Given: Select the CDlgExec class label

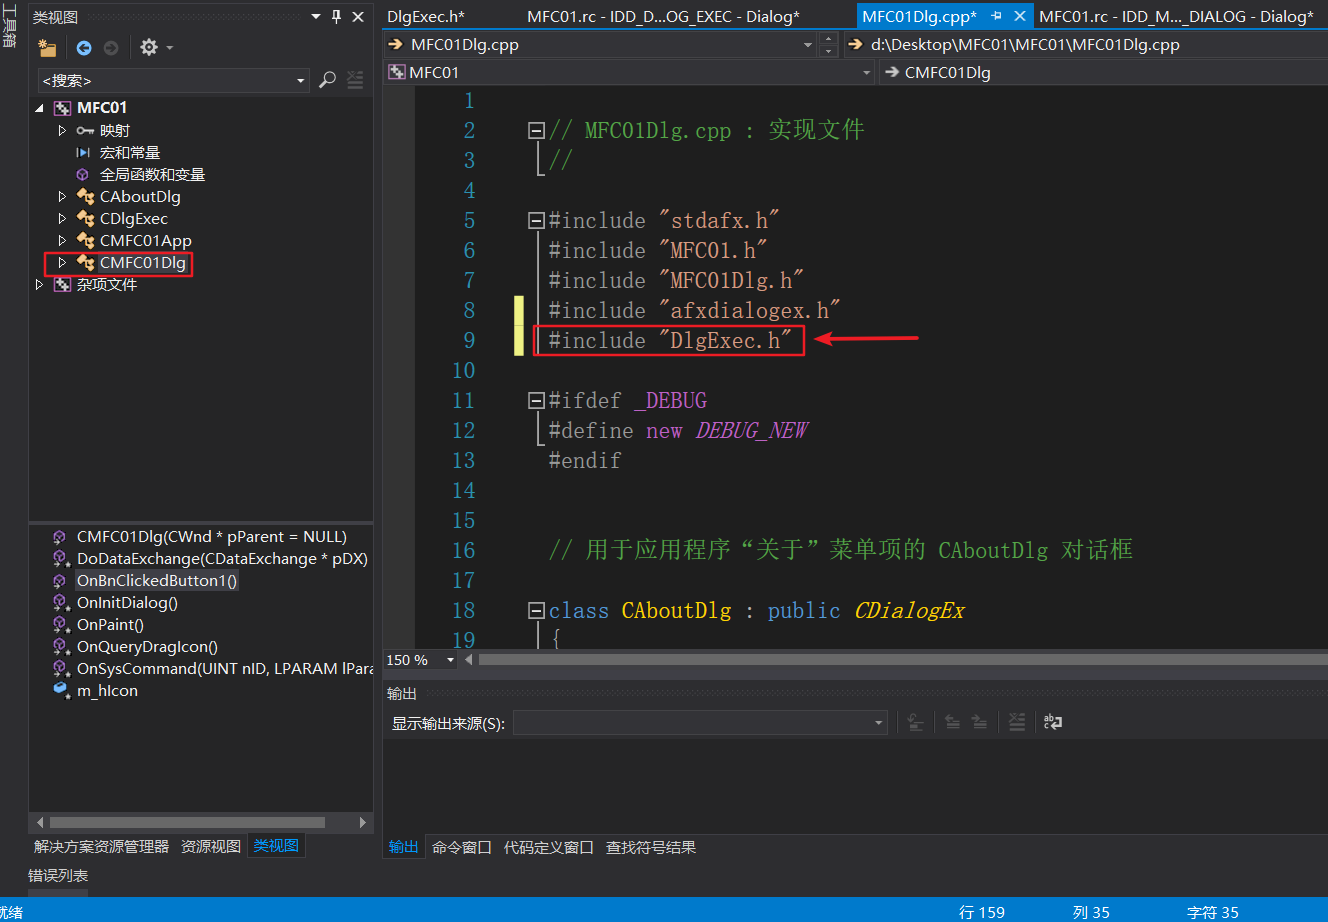Looking at the screenshot, I should coord(134,218).
